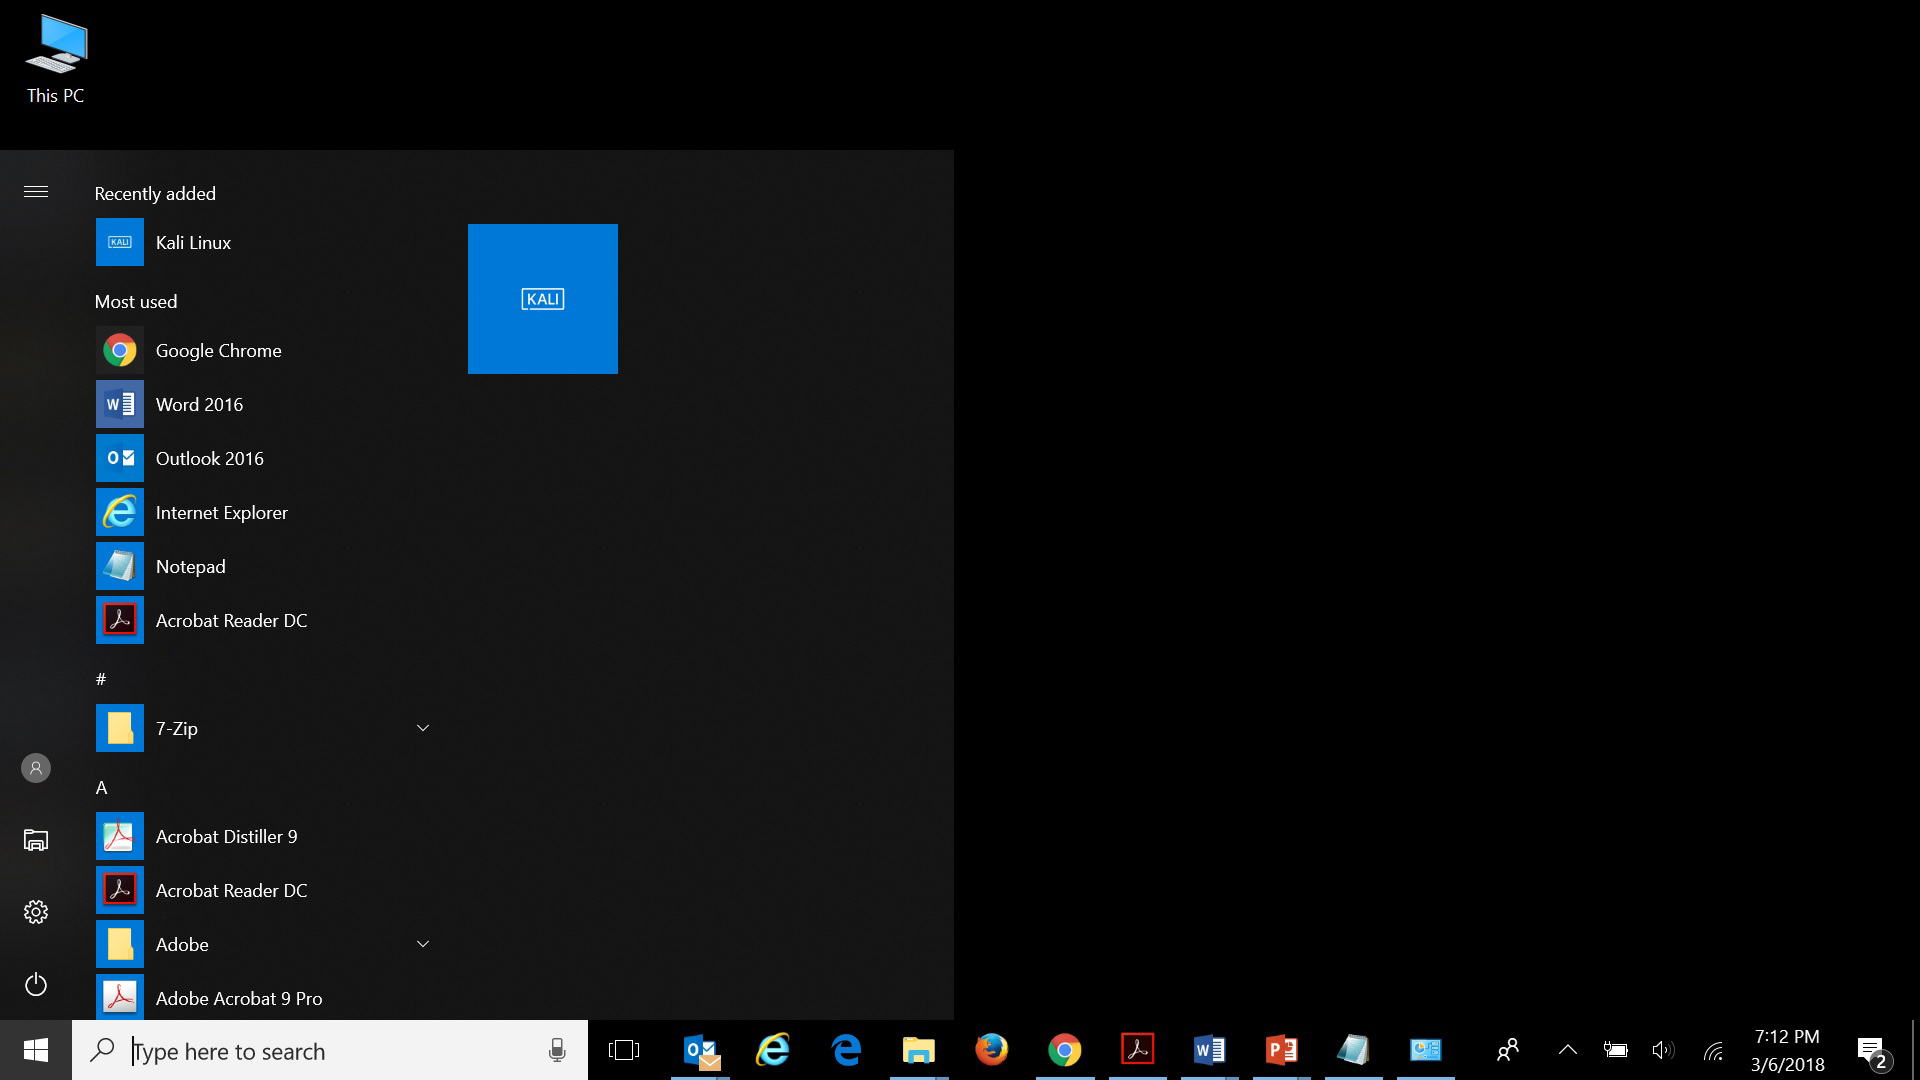Open the taskbar clock and date

(1787, 1050)
